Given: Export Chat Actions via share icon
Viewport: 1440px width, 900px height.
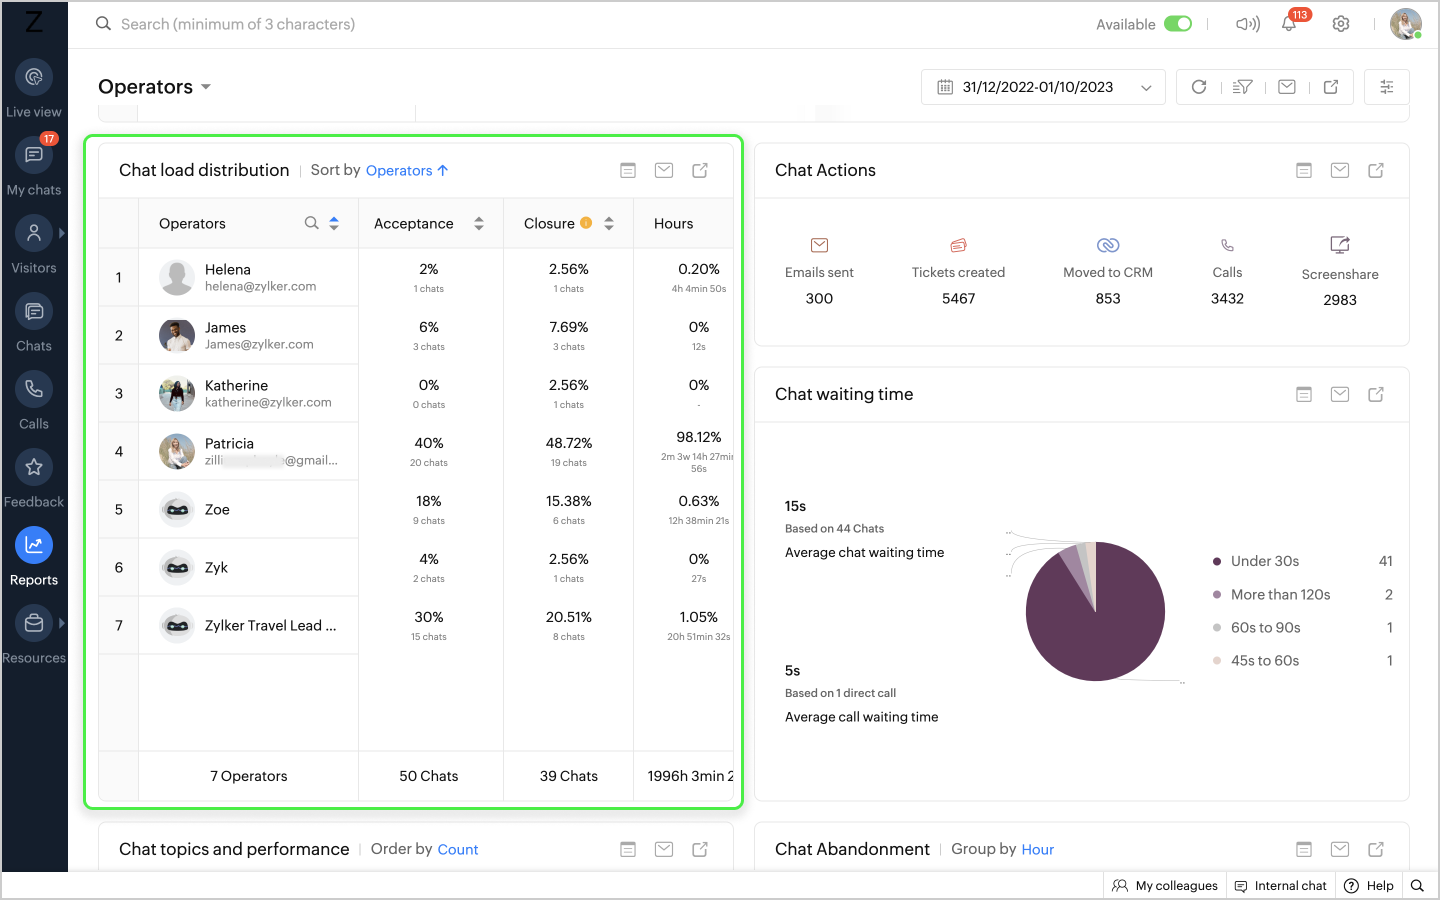Looking at the screenshot, I should click(x=1376, y=171).
